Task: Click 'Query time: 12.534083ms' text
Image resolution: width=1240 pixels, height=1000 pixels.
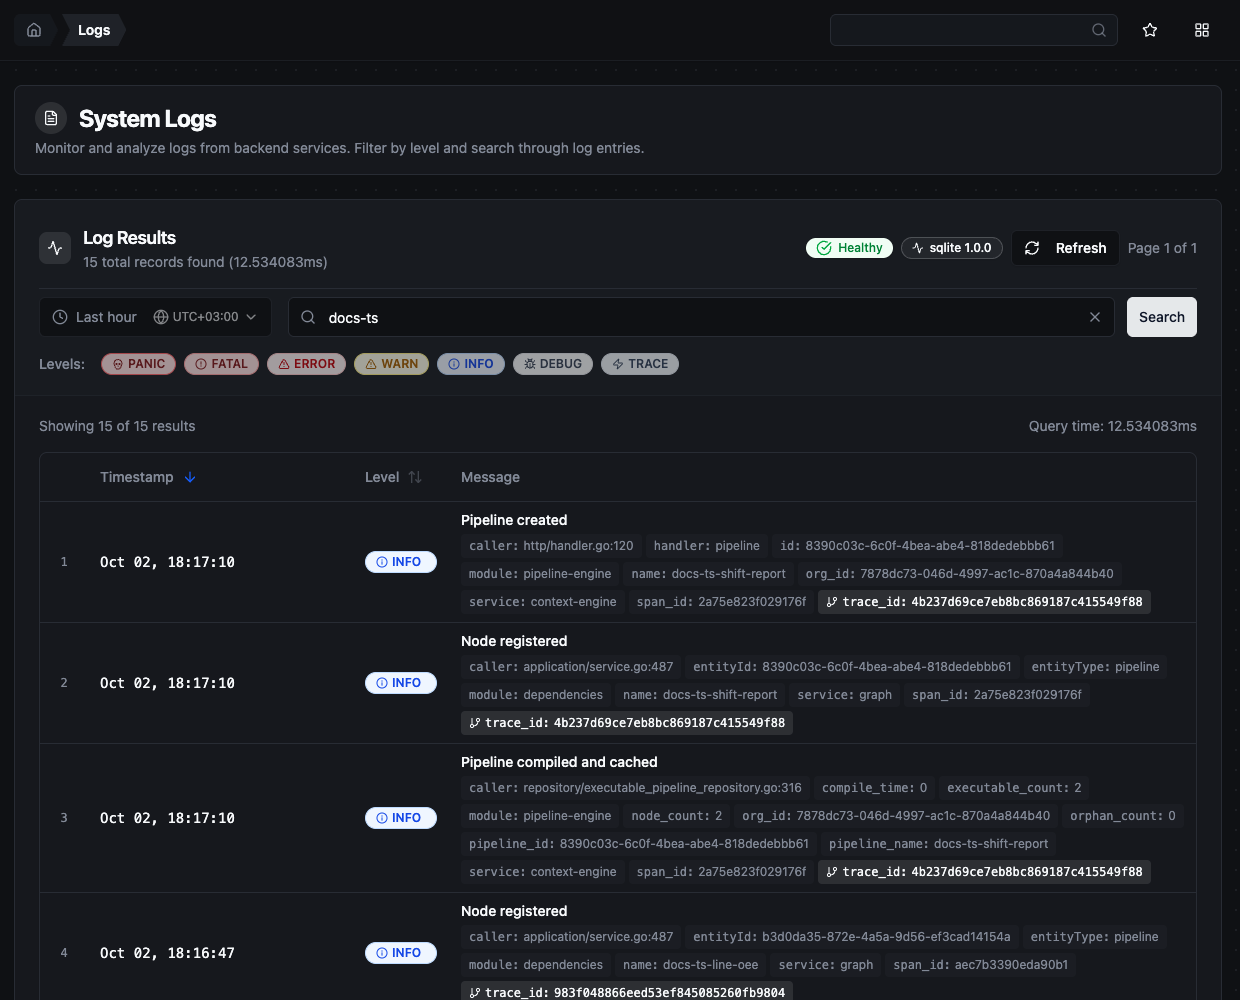Action: coord(1113,426)
